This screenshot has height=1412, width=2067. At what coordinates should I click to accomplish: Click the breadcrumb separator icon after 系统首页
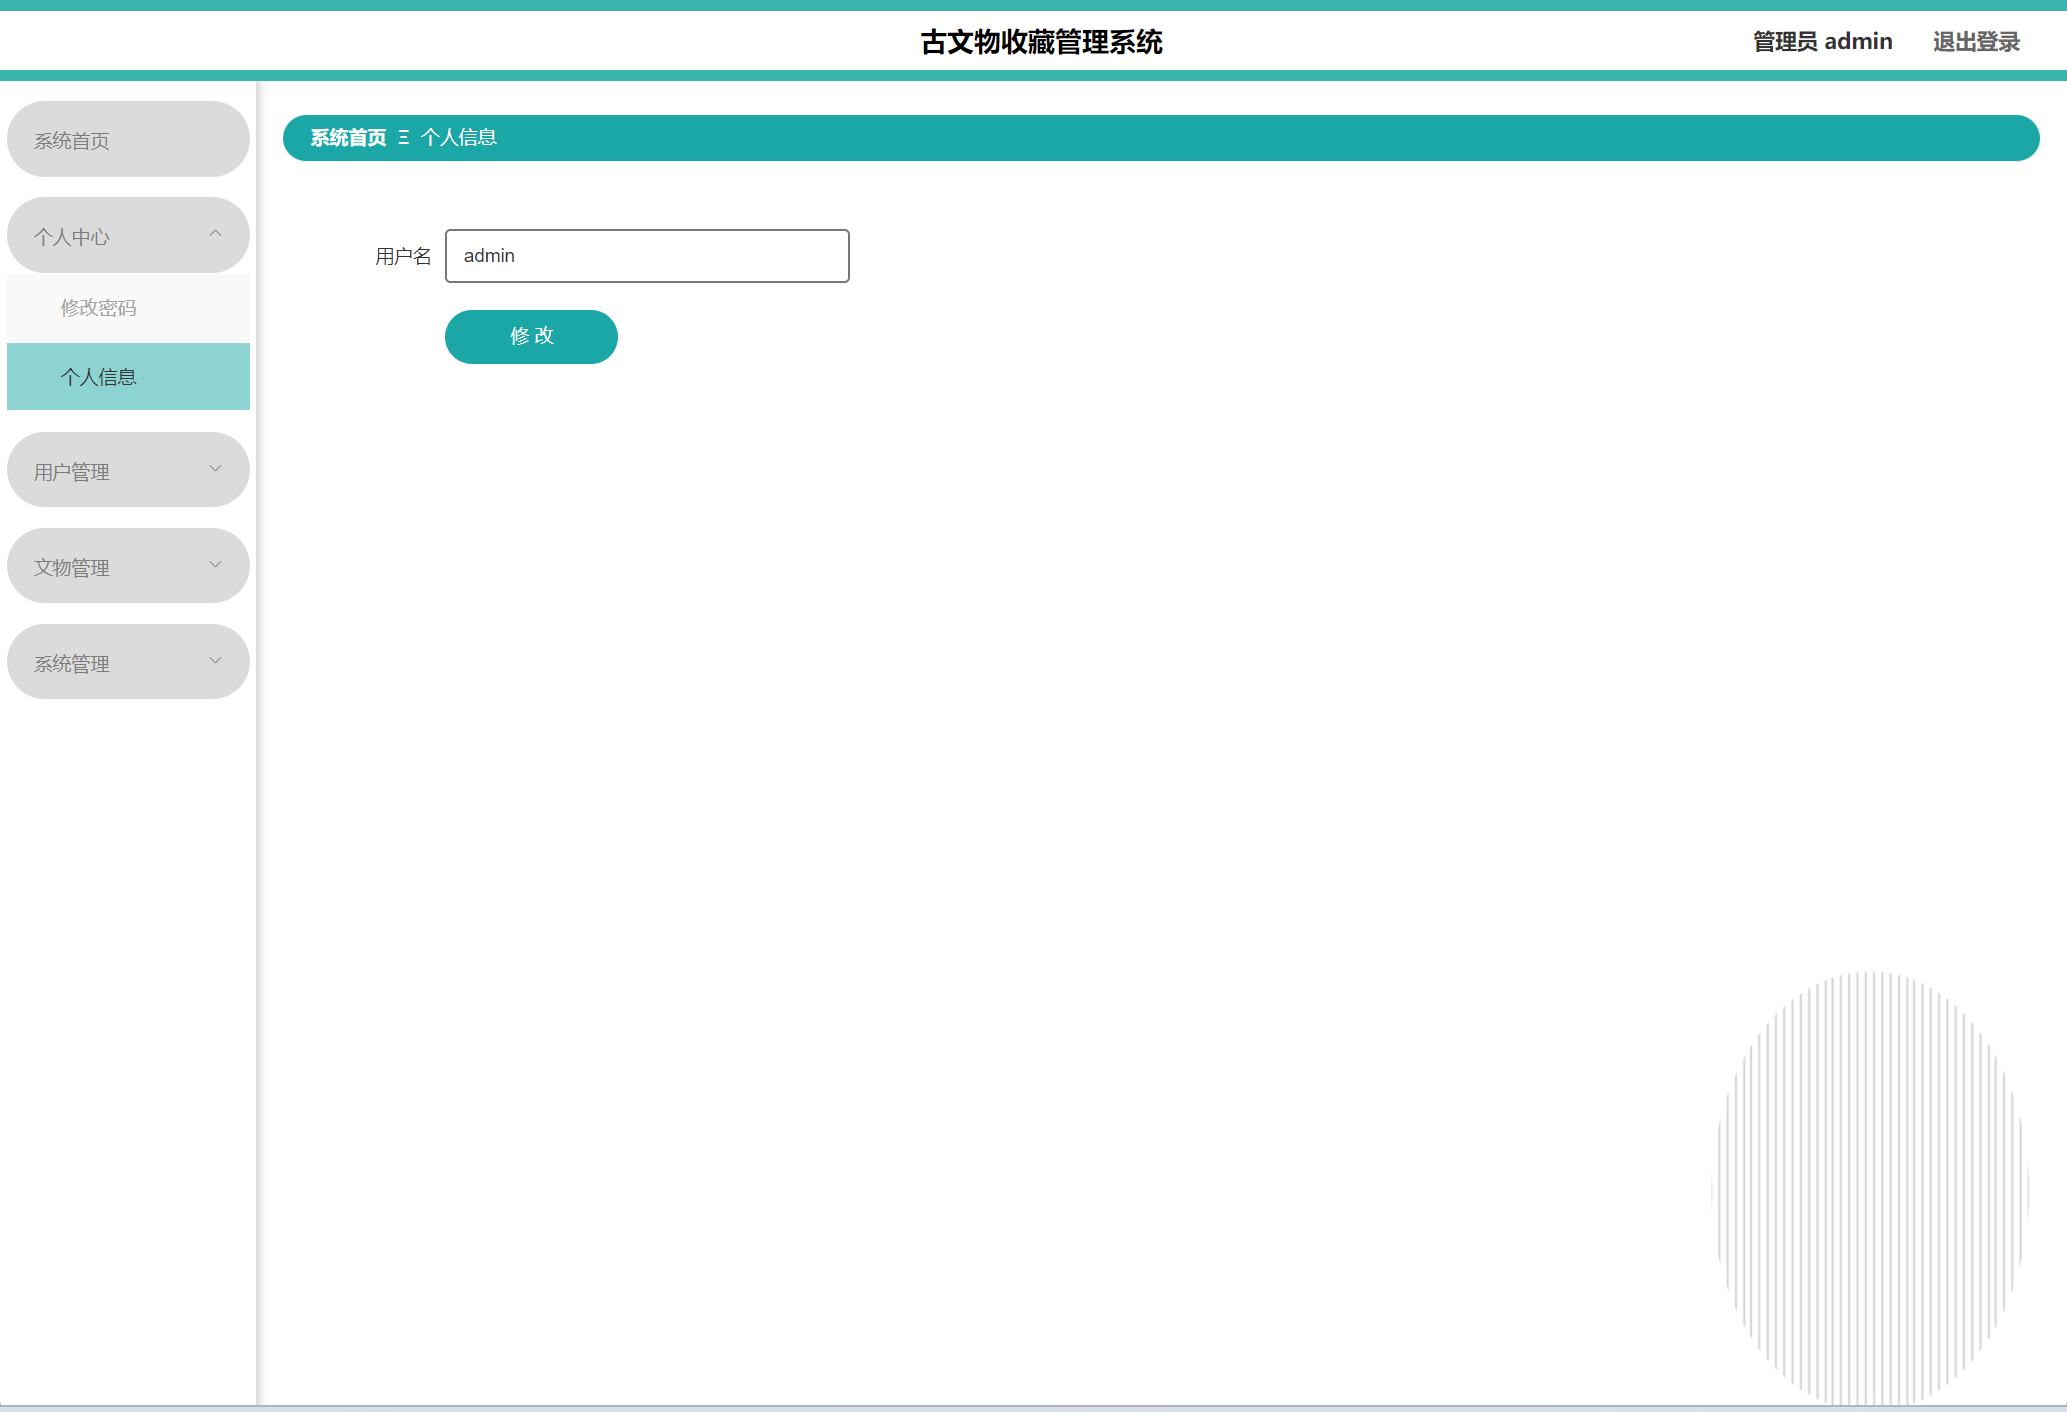coord(404,138)
